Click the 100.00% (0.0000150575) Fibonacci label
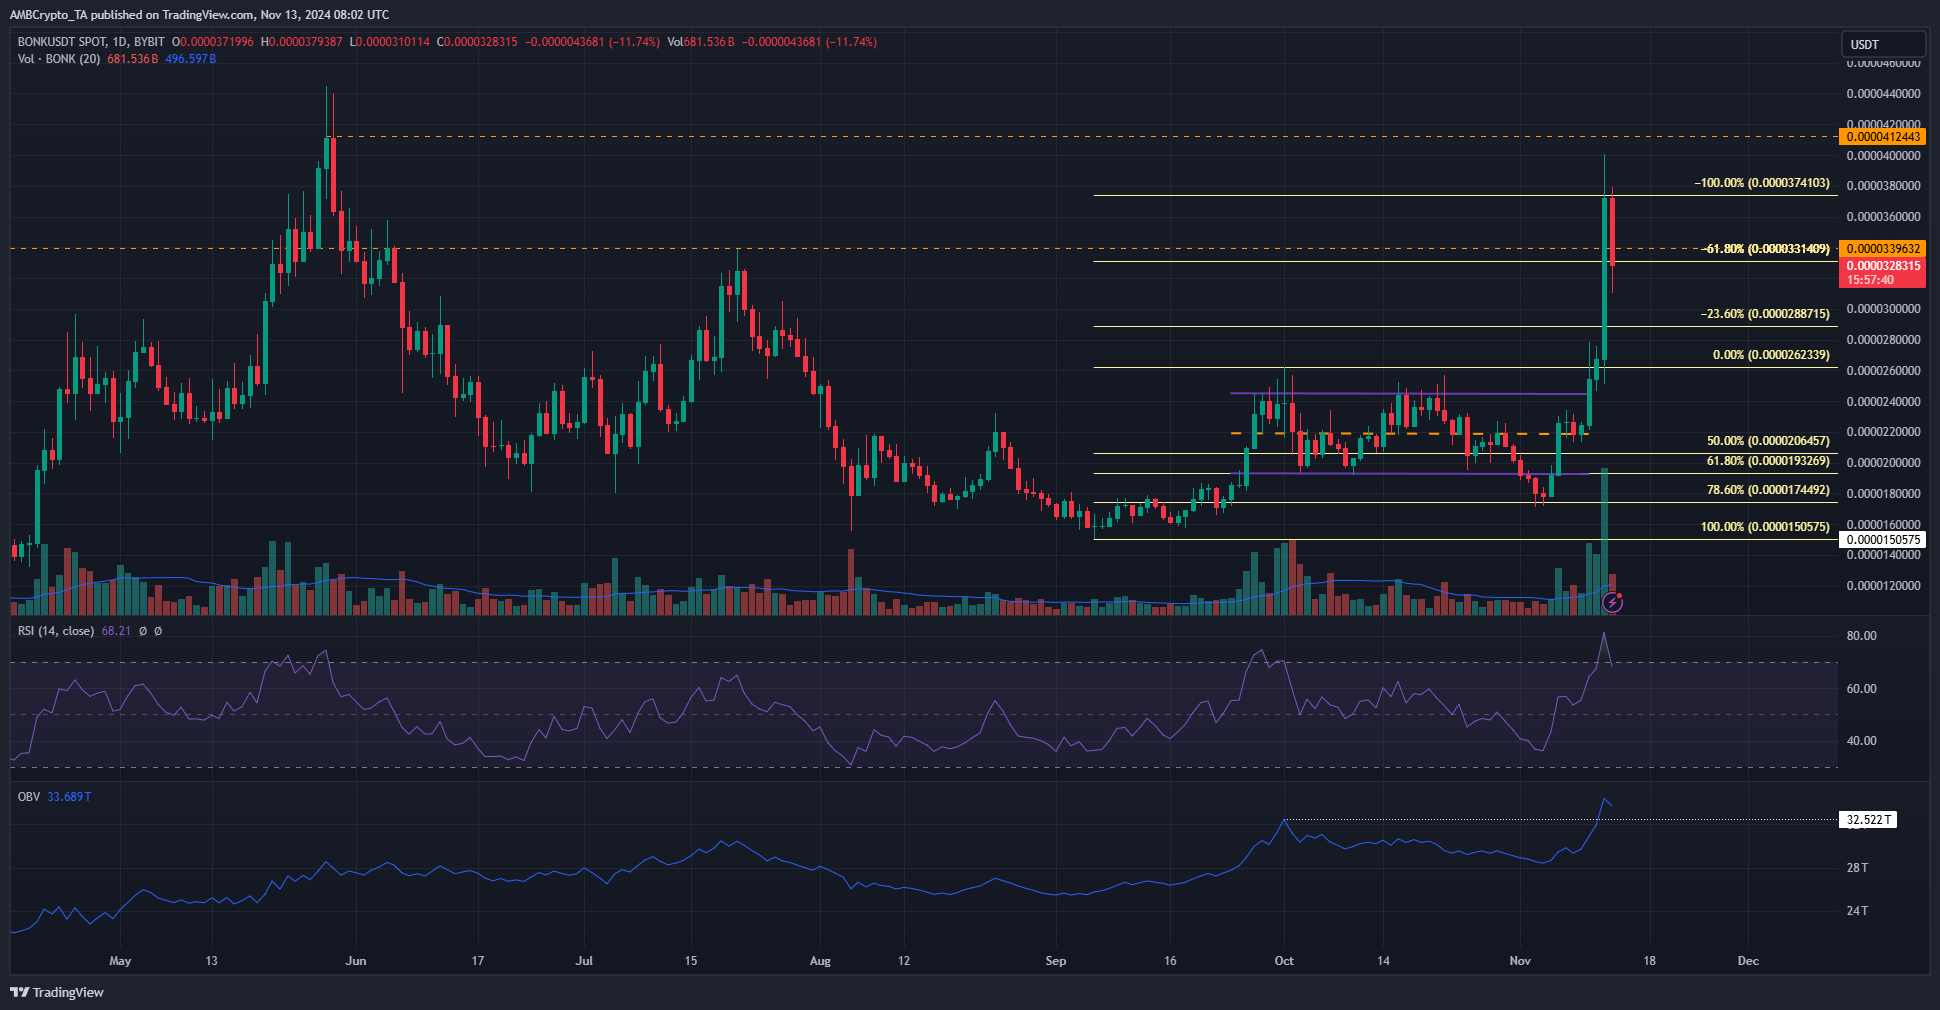 coord(1765,527)
